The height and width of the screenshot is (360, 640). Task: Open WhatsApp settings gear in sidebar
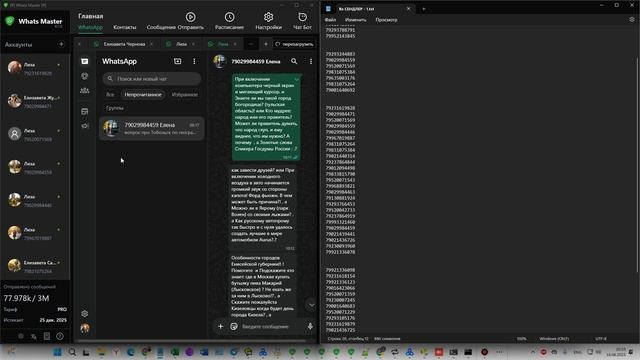[x=84, y=313]
